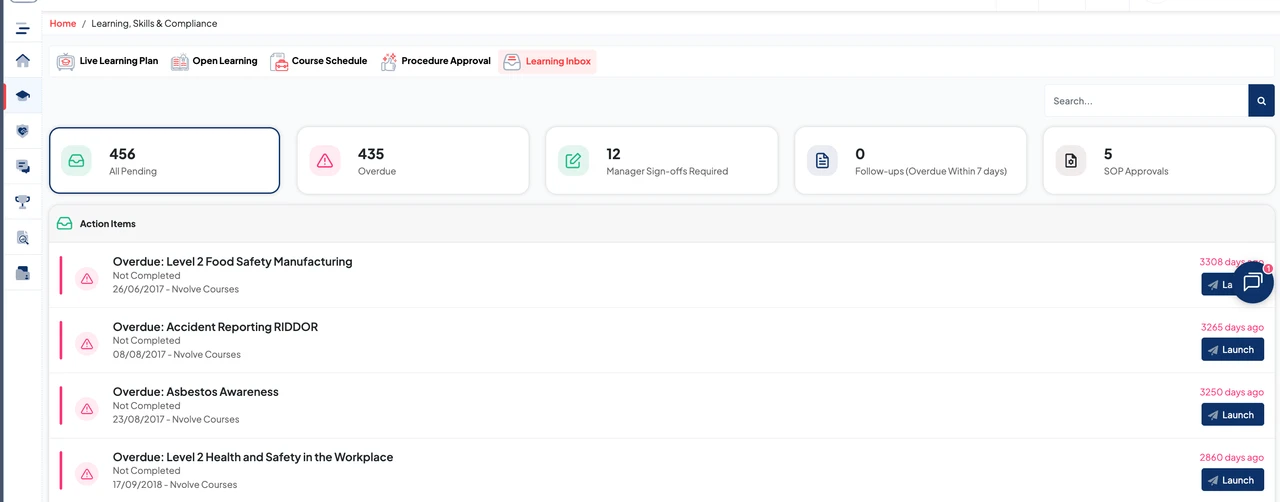Open the trophy icon in the sidebar
The width and height of the screenshot is (1280, 502).
point(22,202)
